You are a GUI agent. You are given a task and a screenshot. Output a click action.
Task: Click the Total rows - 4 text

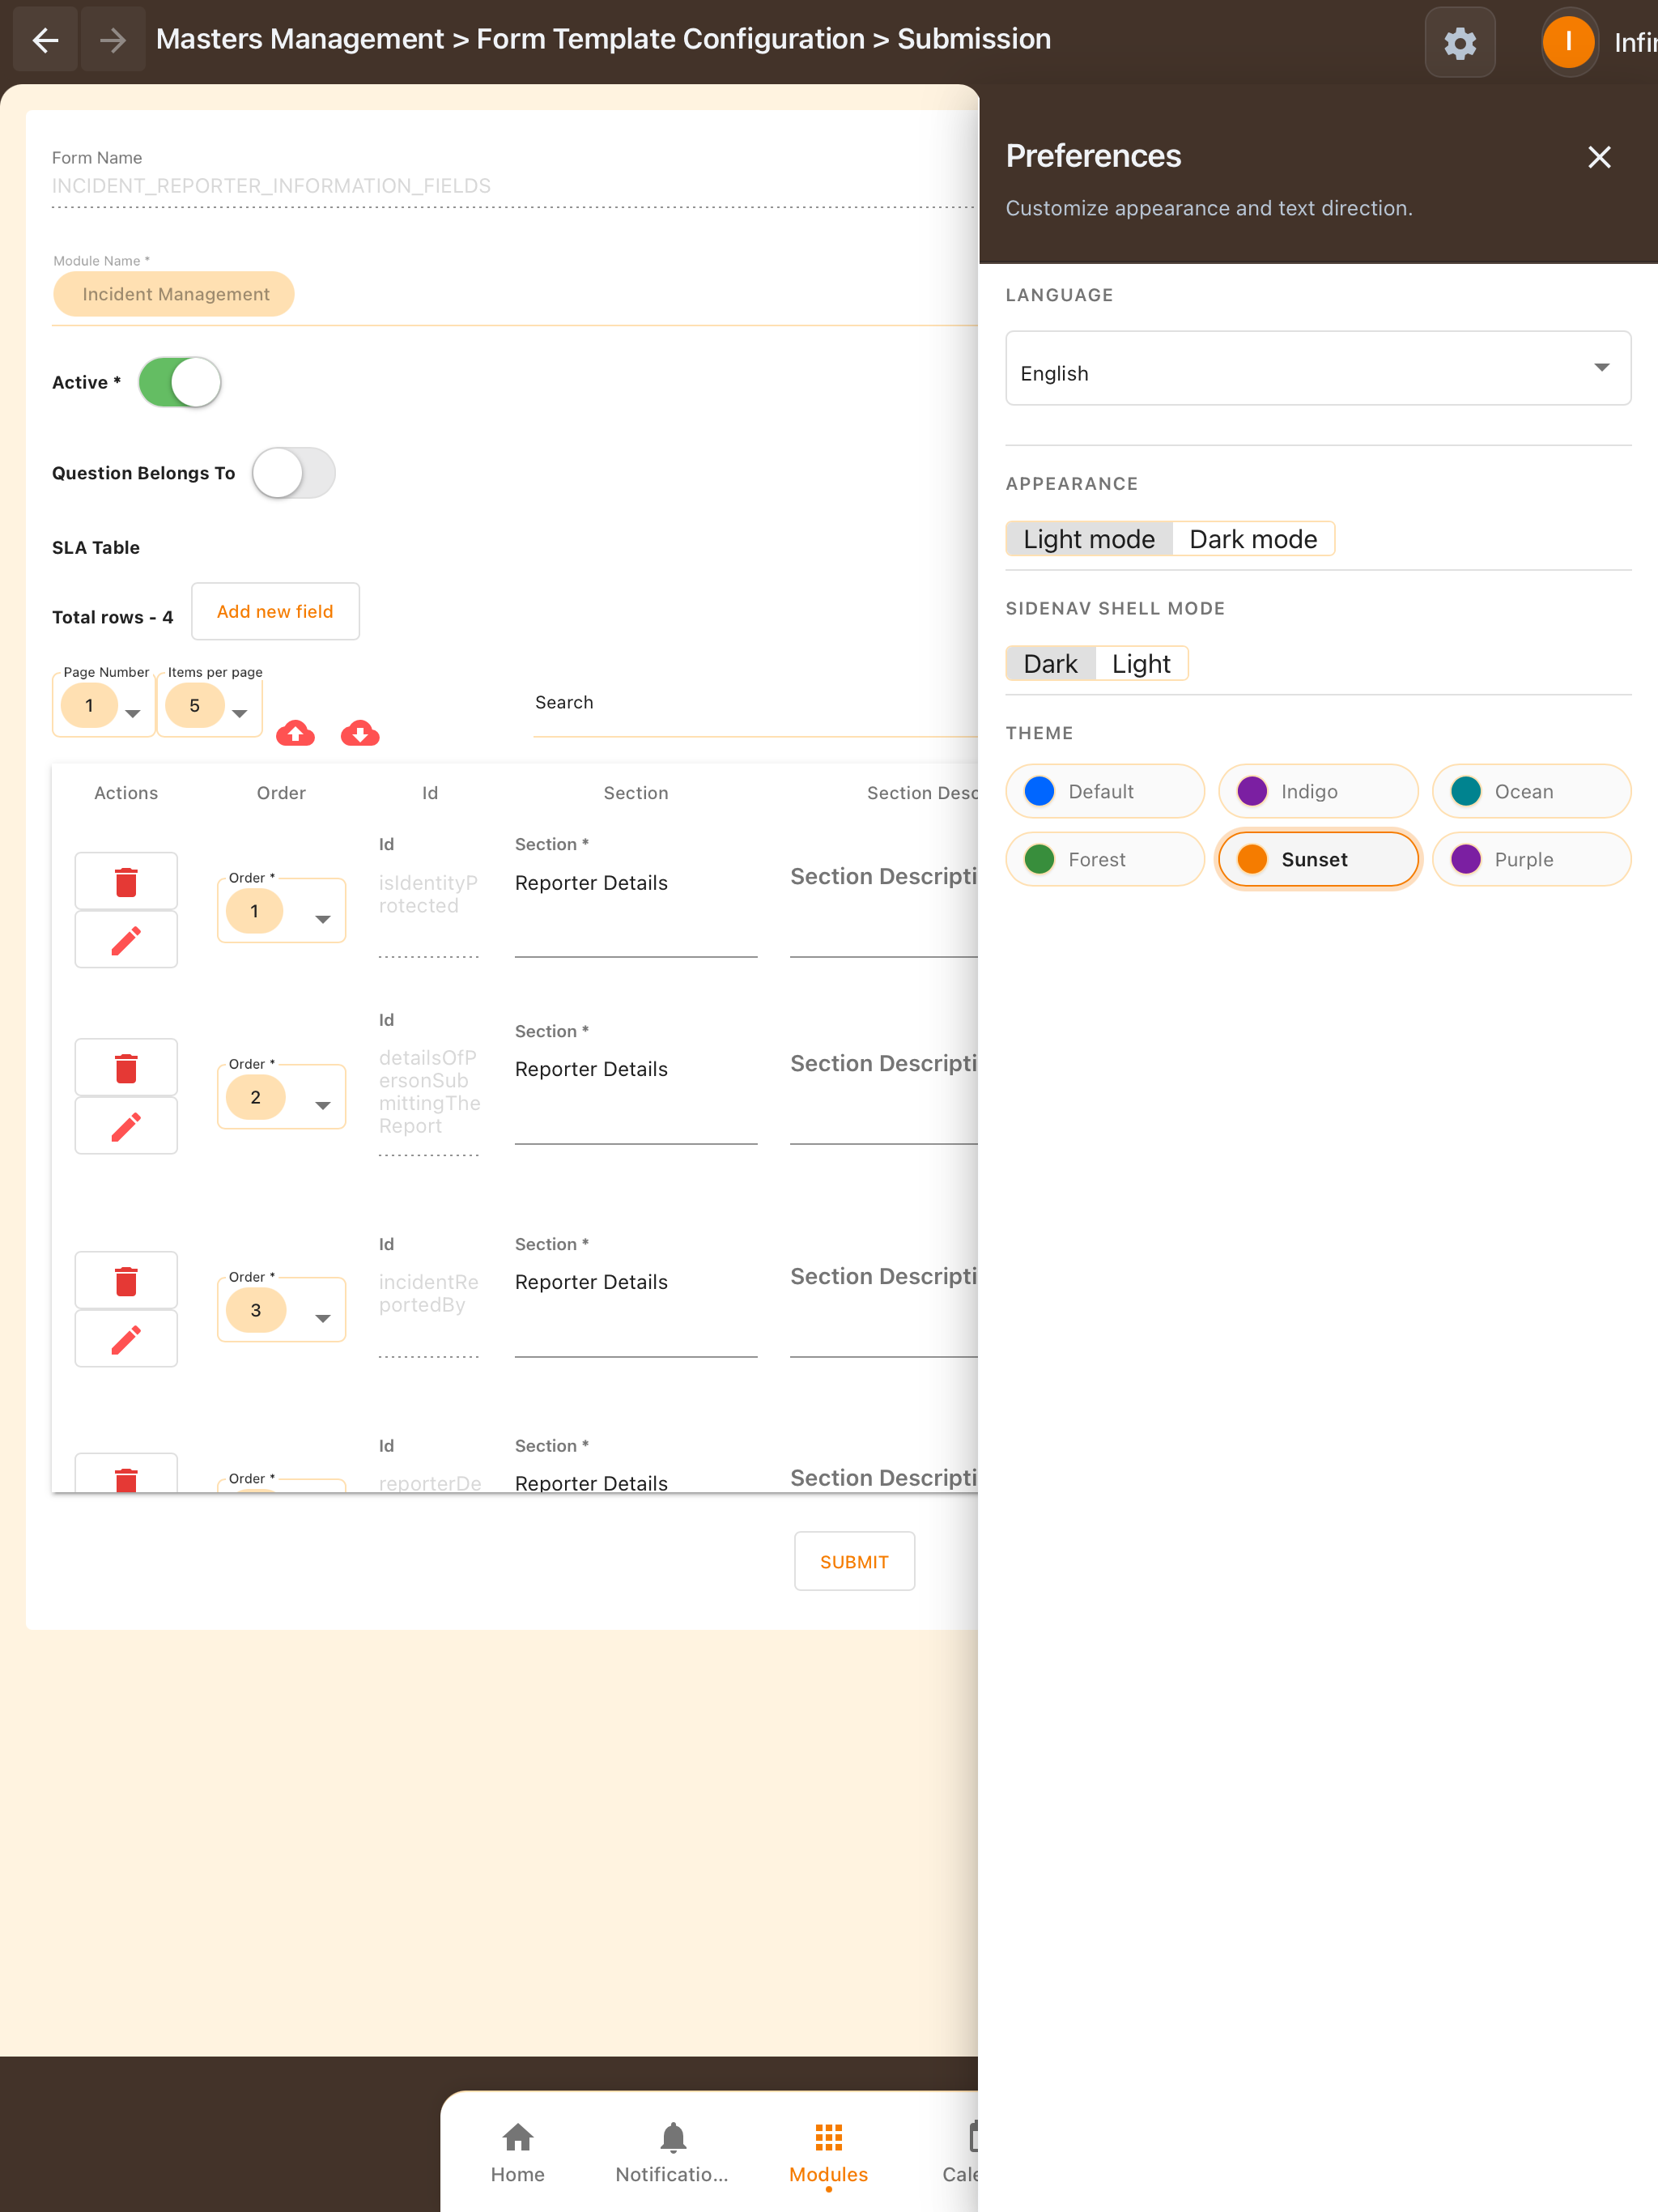coord(112,617)
